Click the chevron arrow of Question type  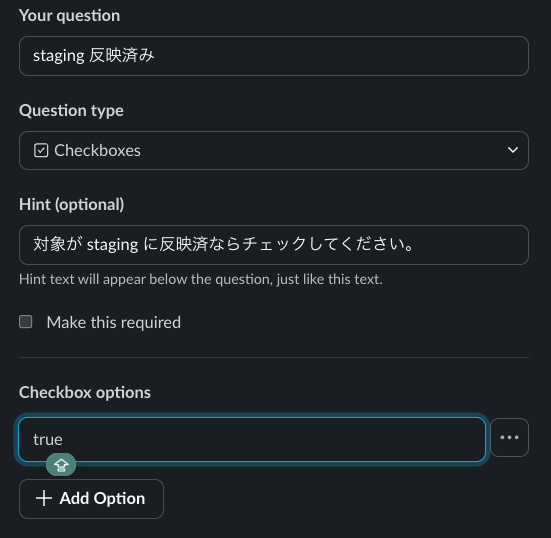tap(513, 150)
